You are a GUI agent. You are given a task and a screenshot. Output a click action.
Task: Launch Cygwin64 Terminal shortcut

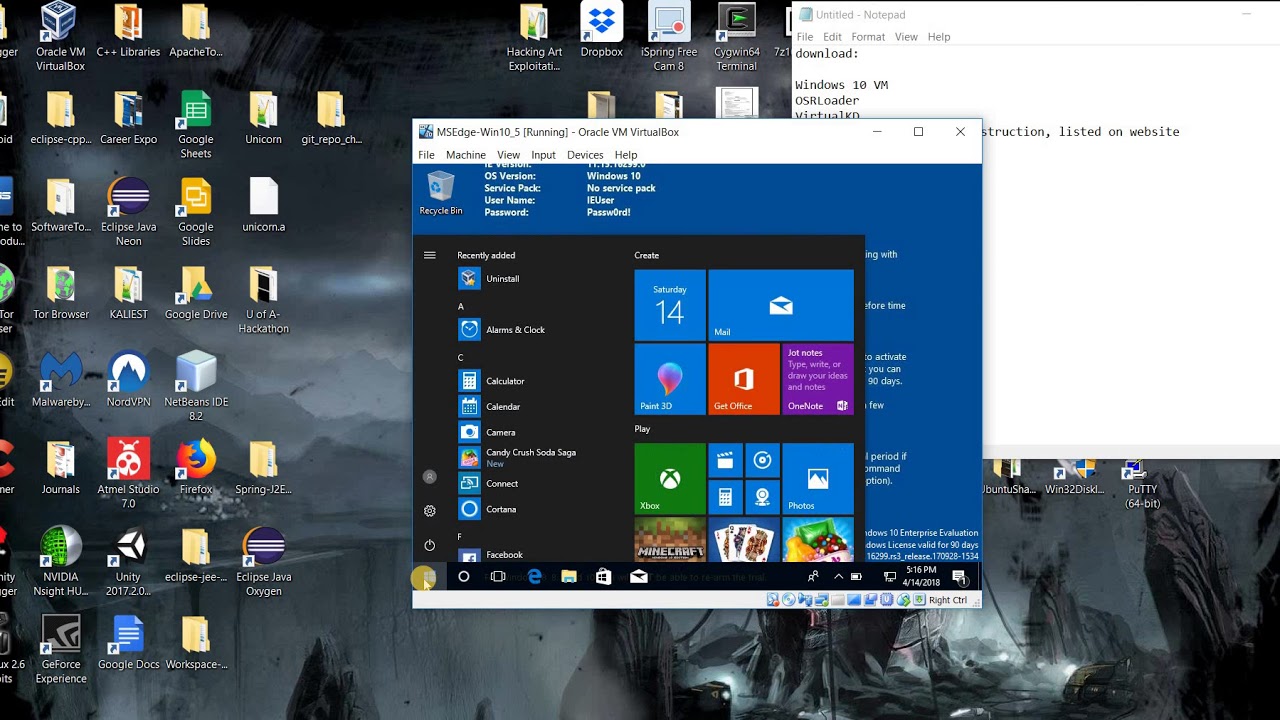736,38
